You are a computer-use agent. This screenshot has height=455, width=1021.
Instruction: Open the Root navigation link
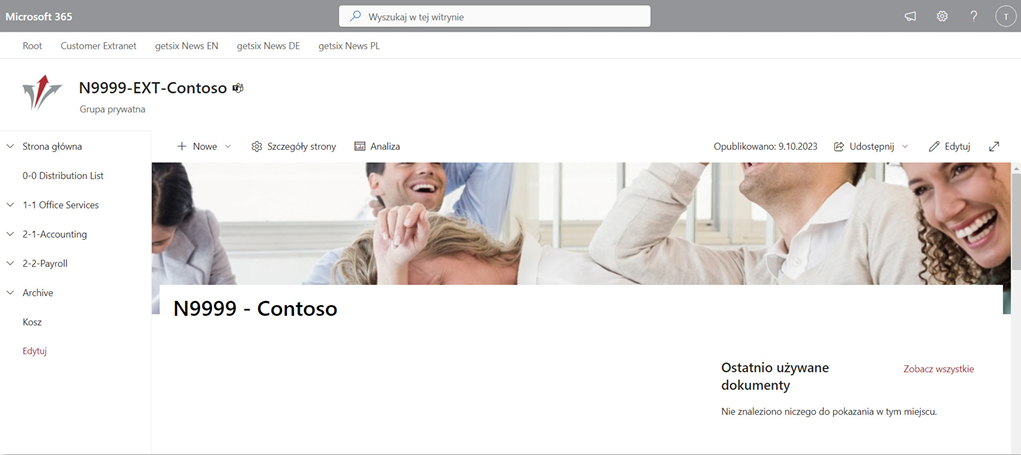pos(32,46)
